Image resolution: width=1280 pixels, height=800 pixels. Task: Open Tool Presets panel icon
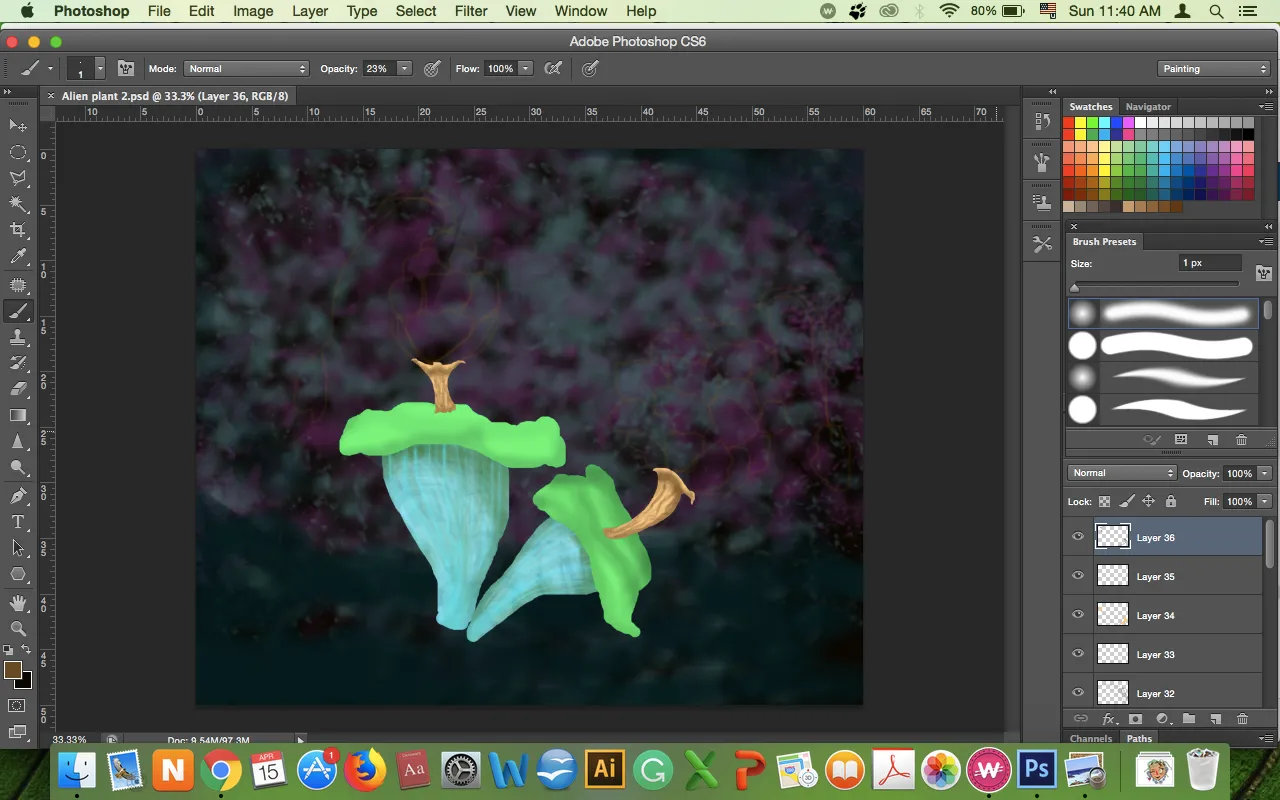pyautogui.click(x=1042, y=244)
